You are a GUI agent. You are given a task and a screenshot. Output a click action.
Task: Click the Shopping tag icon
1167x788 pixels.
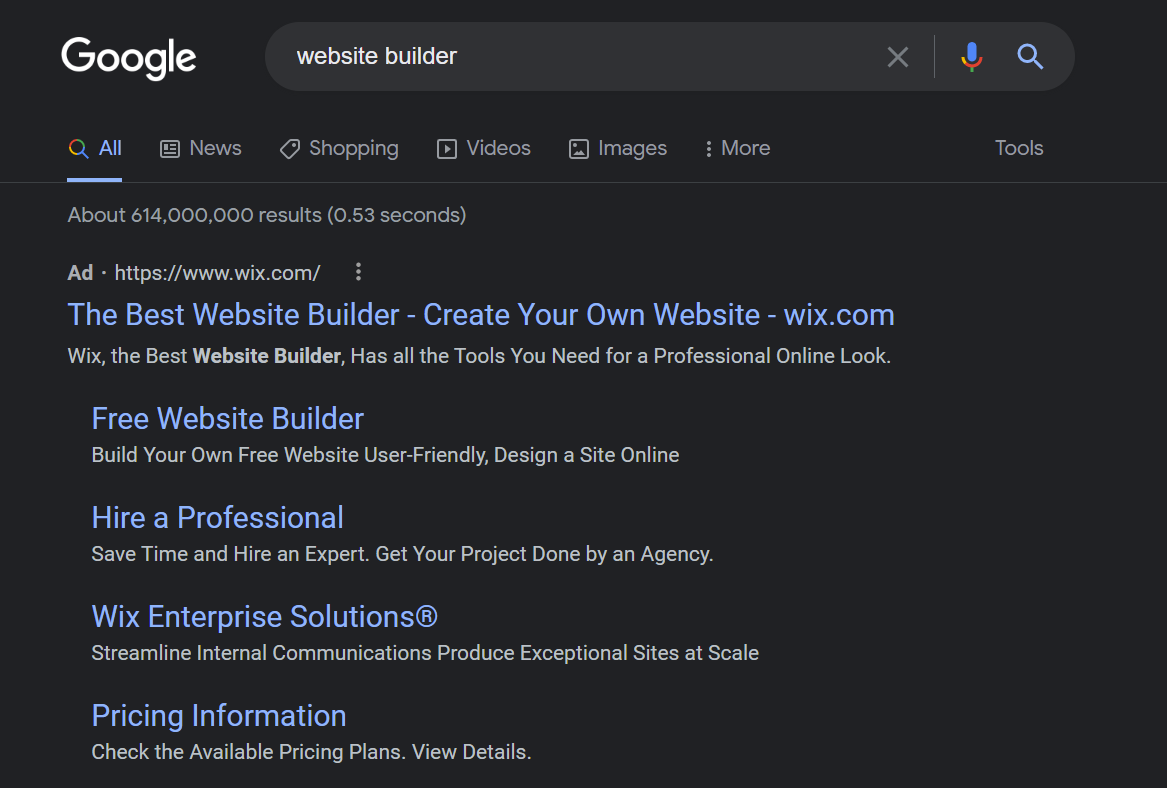tap(290, 149)
